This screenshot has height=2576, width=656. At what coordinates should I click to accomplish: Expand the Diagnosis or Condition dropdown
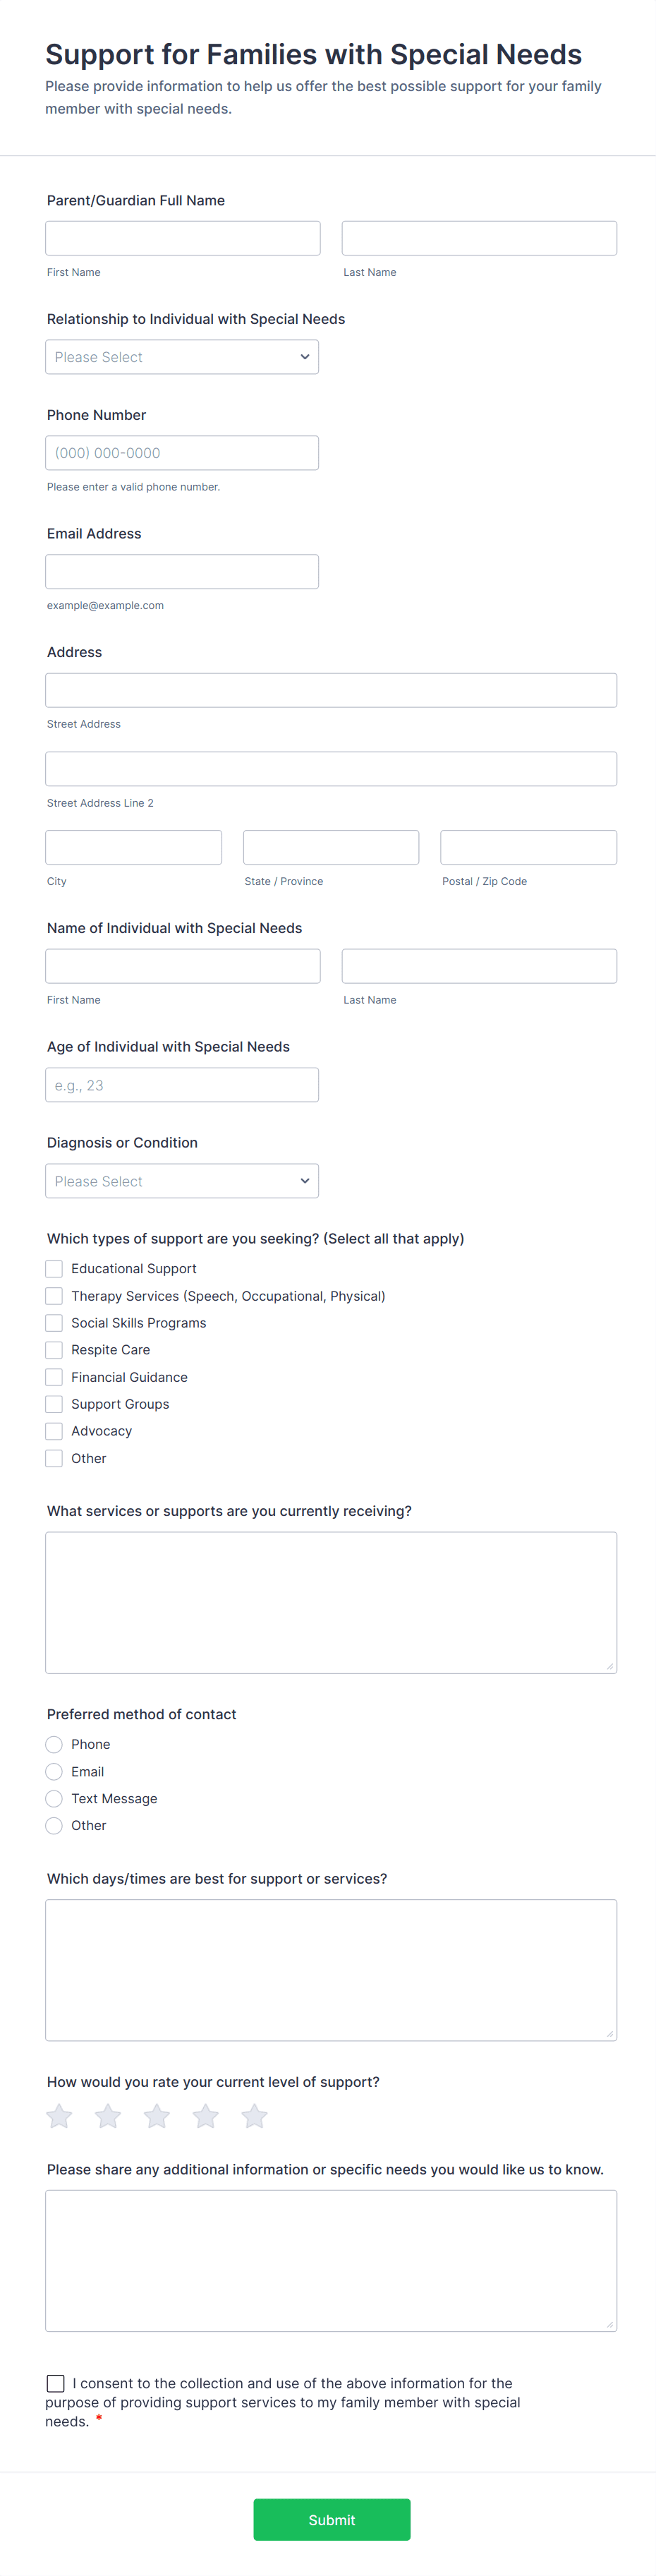(x=182, y=1181)
